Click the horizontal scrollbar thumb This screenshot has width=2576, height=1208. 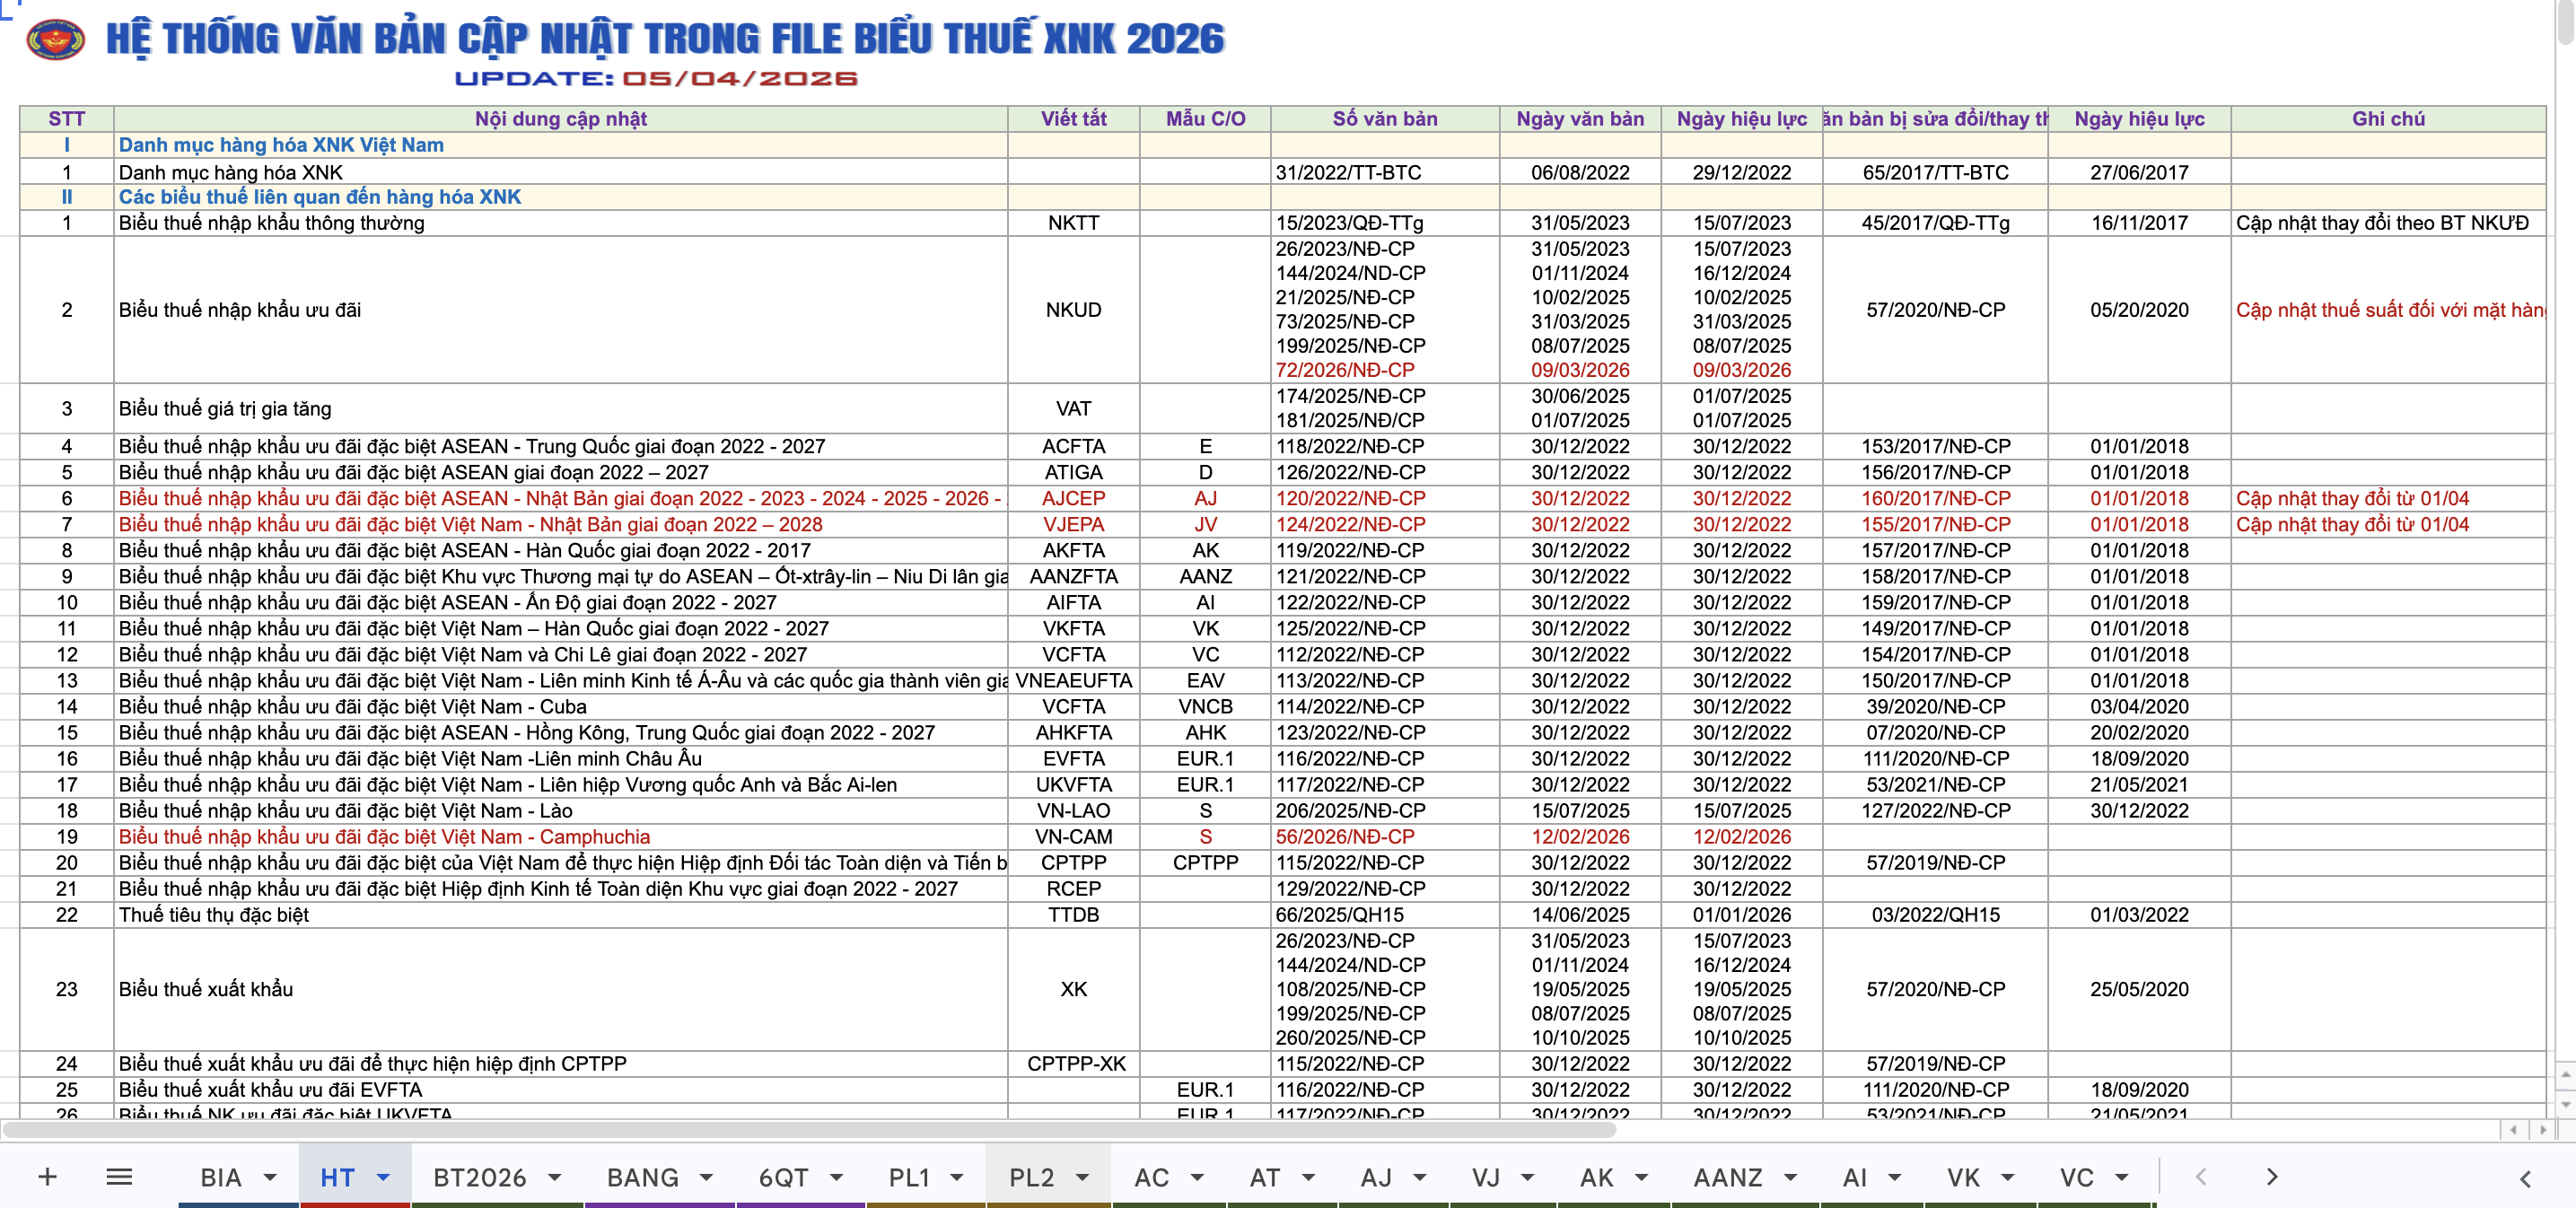point(808,1130)
